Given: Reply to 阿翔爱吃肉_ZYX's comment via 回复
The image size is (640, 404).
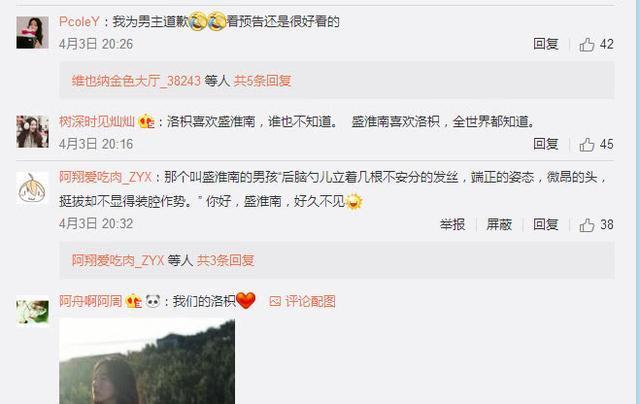Looking at the screenshot, I should [x=546, y=224].
